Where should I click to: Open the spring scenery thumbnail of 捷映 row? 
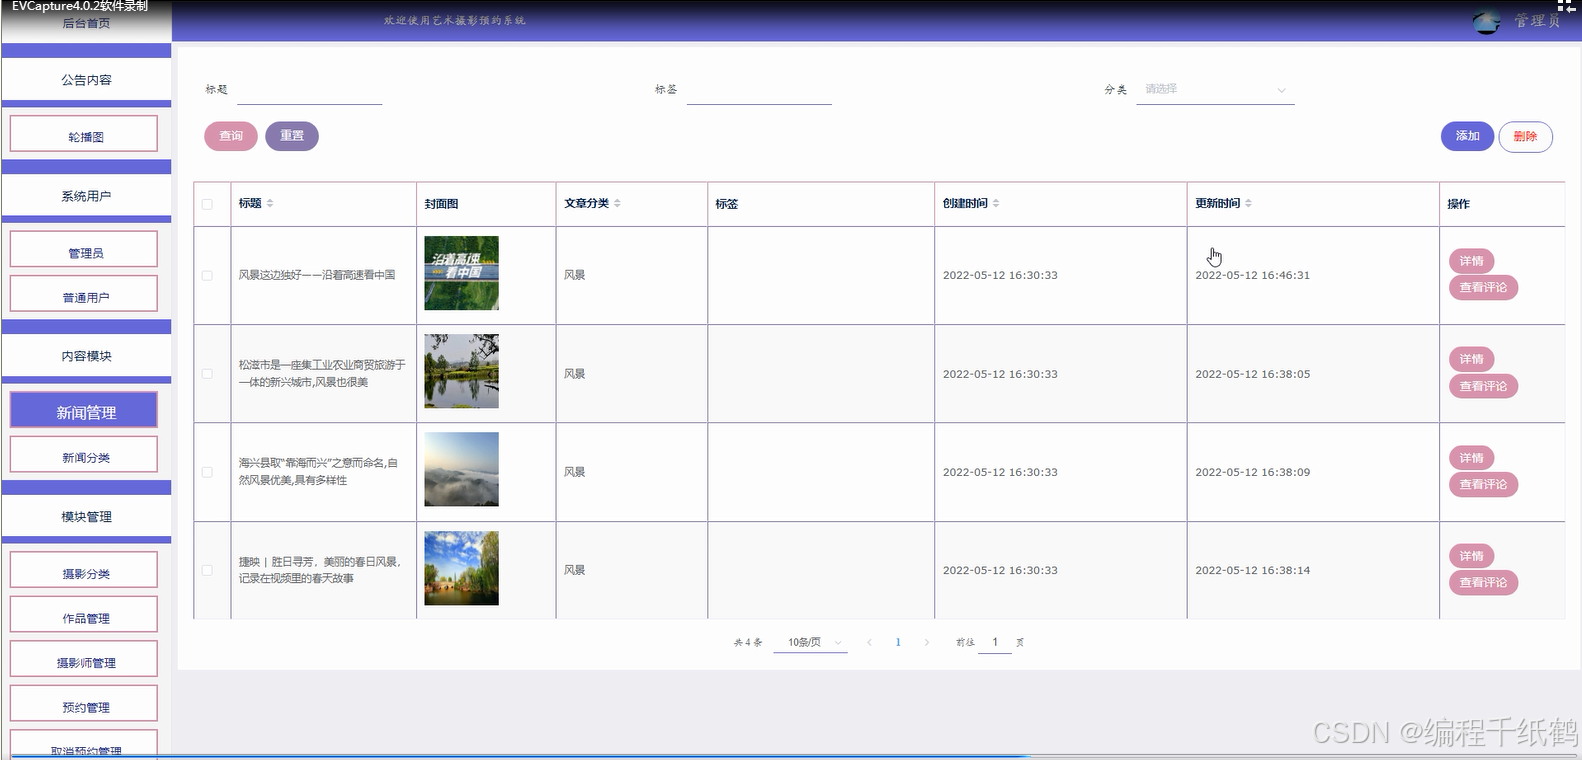pos(461,568)
